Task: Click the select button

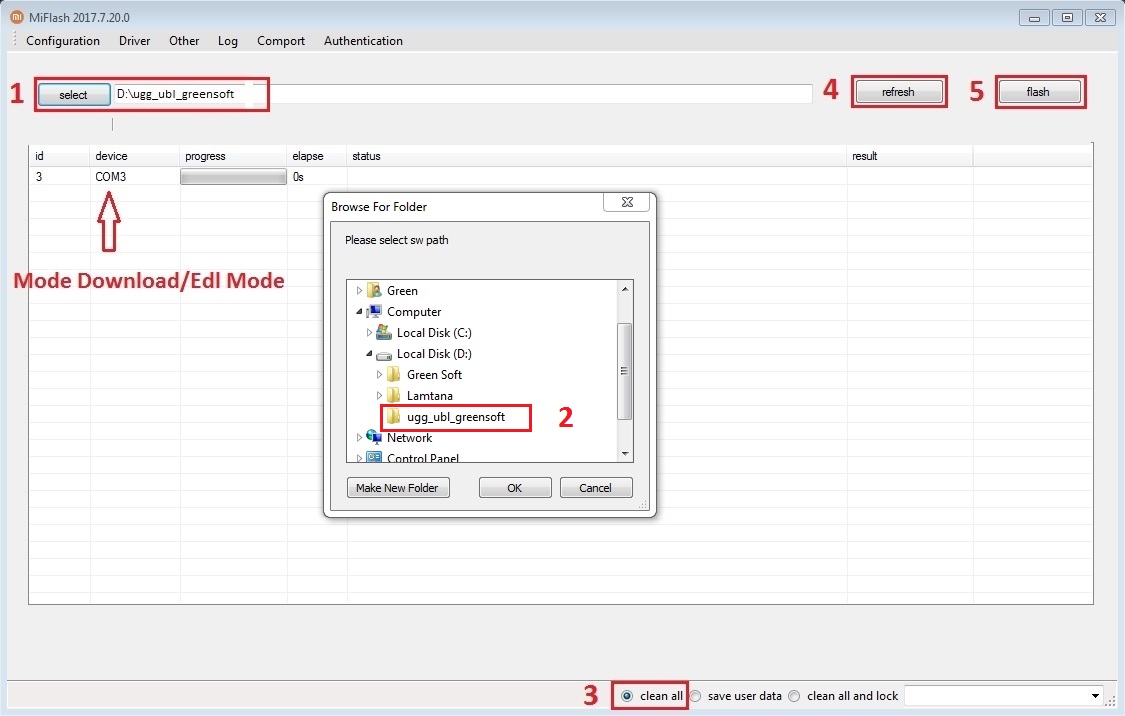Action: point(73,95)
